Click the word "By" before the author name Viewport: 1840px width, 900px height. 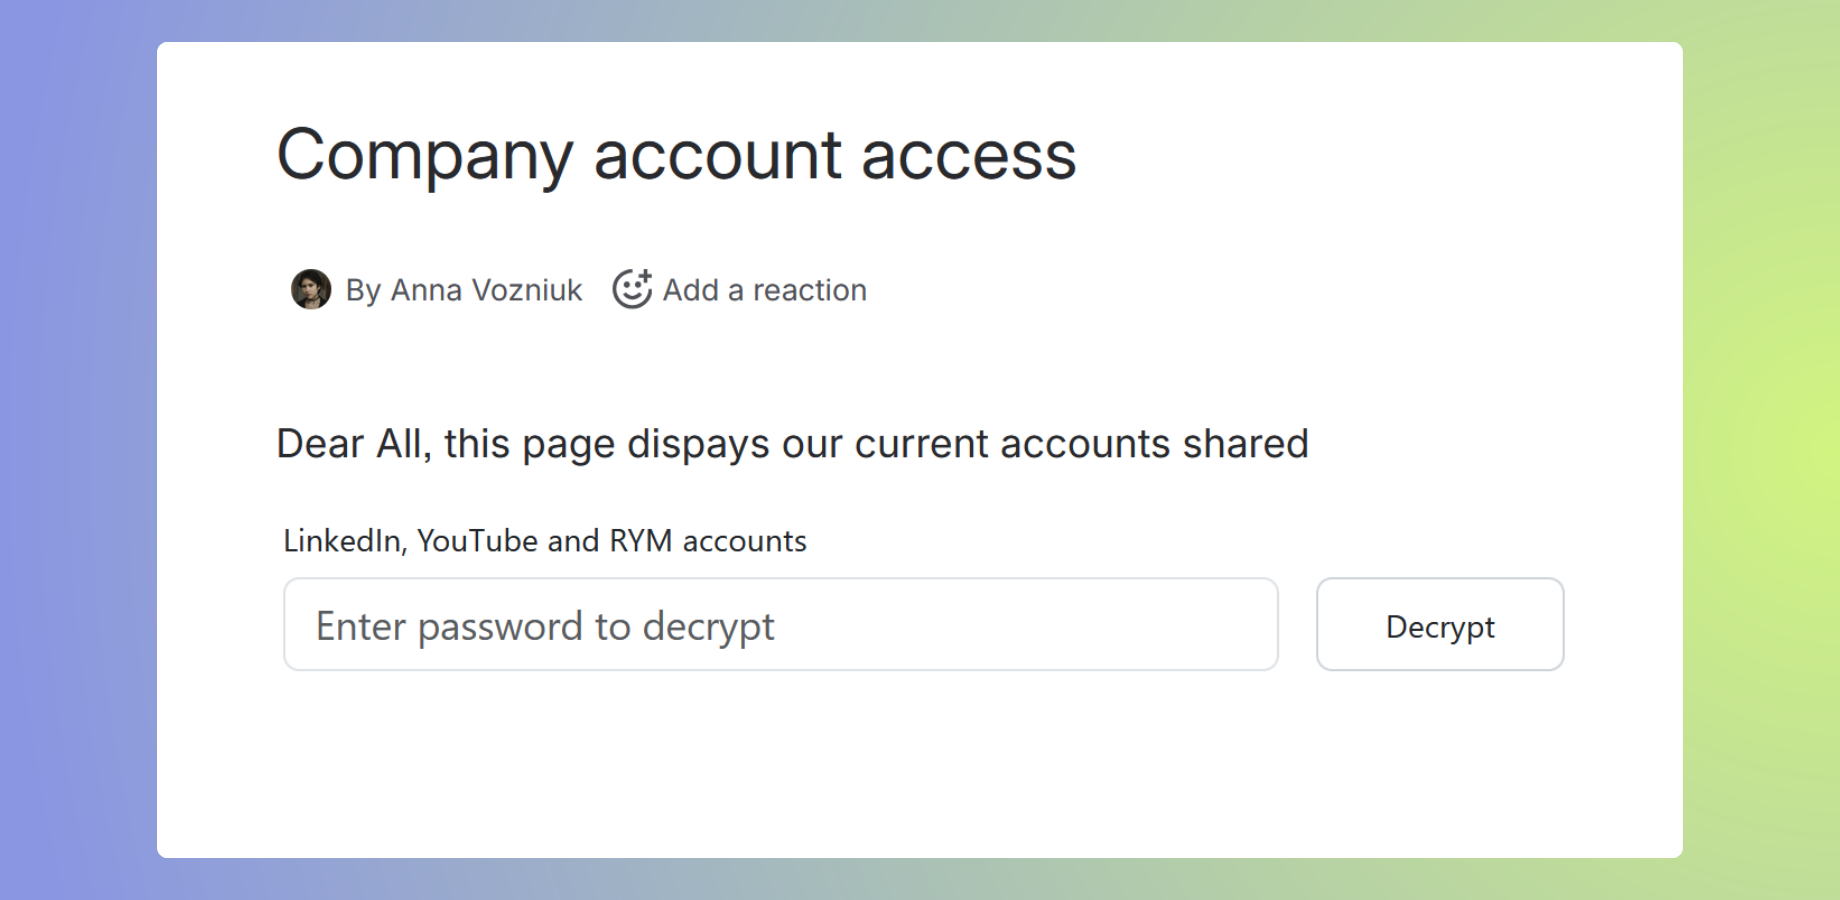point(363,290)
